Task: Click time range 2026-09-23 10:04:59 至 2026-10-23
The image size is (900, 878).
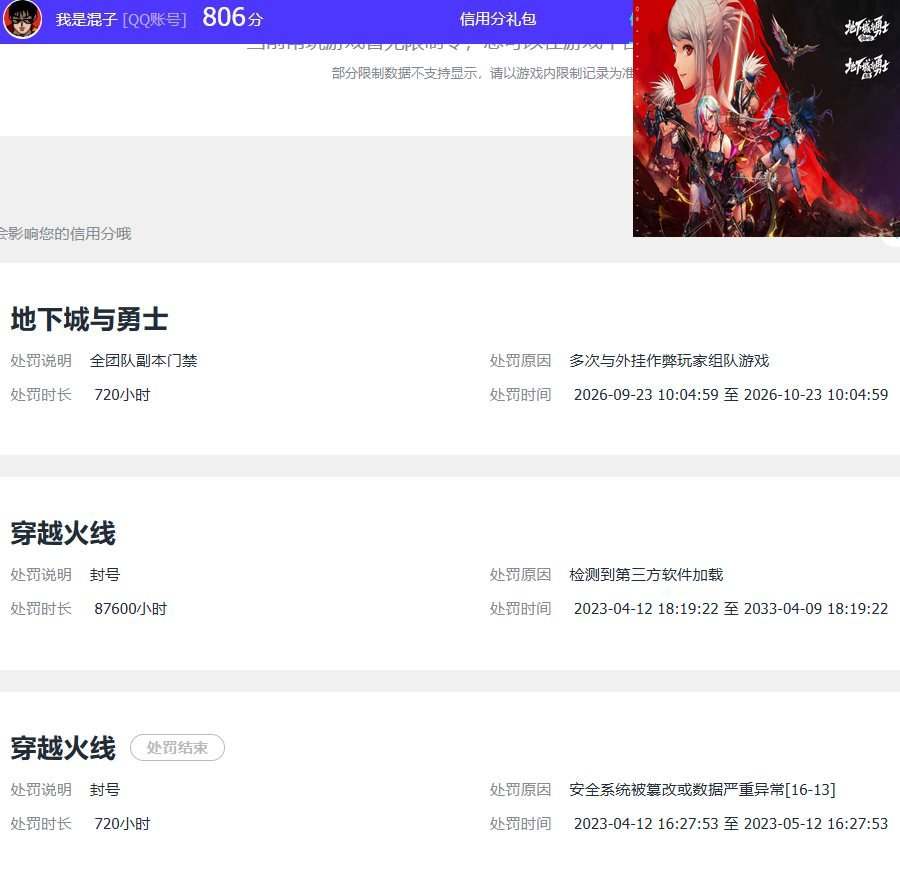Action: pyautogui.click(x=731, y=395)
